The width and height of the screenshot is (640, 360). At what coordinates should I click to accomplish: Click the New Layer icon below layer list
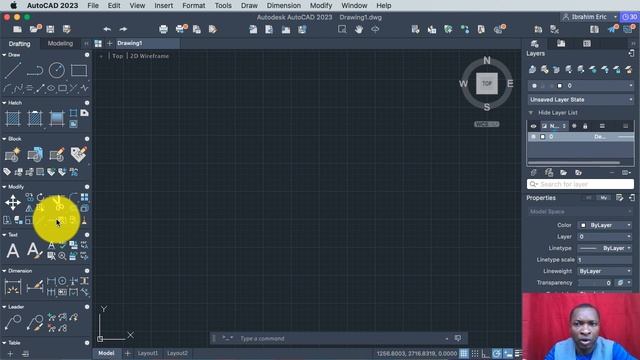tap(533, 173)
